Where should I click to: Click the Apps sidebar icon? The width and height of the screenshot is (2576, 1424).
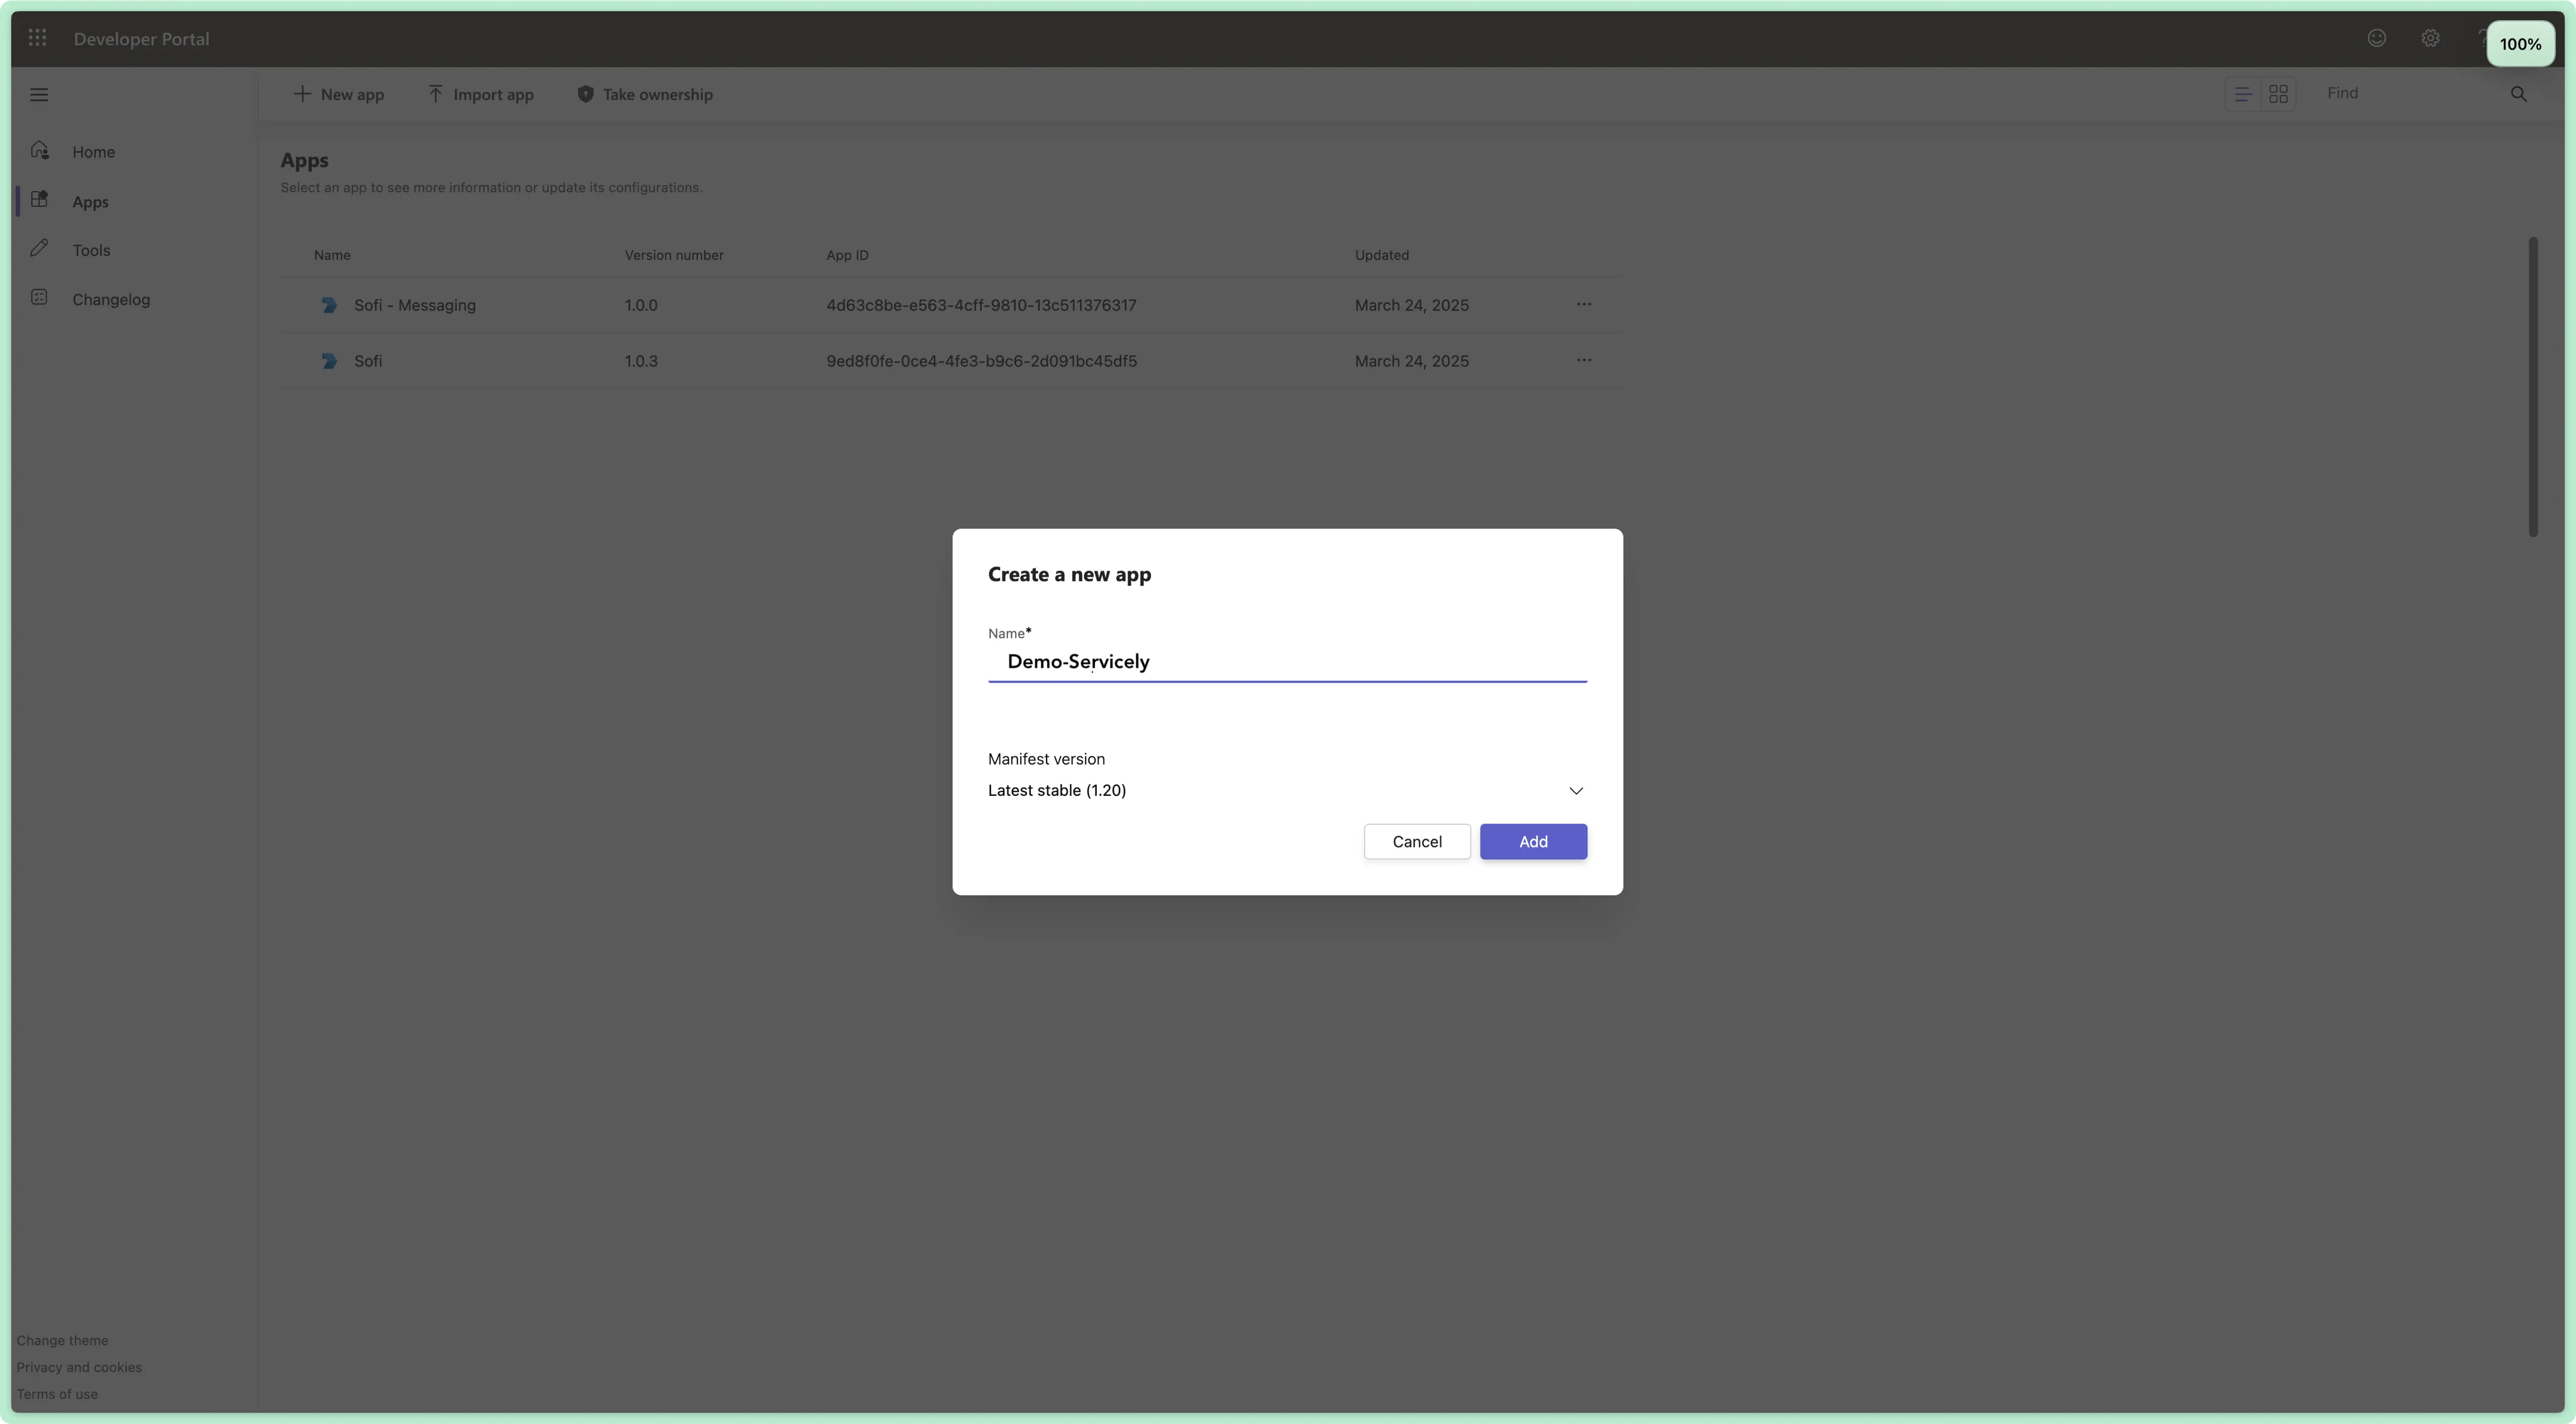(x=40, y=199)
